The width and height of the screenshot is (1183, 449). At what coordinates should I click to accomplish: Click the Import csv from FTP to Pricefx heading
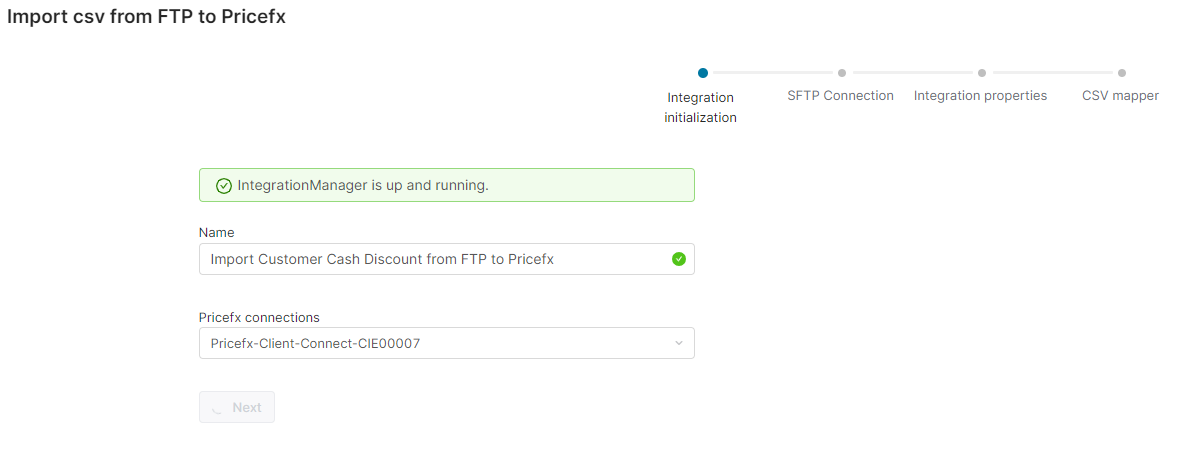pyautogui.click(x=146, y=17)
